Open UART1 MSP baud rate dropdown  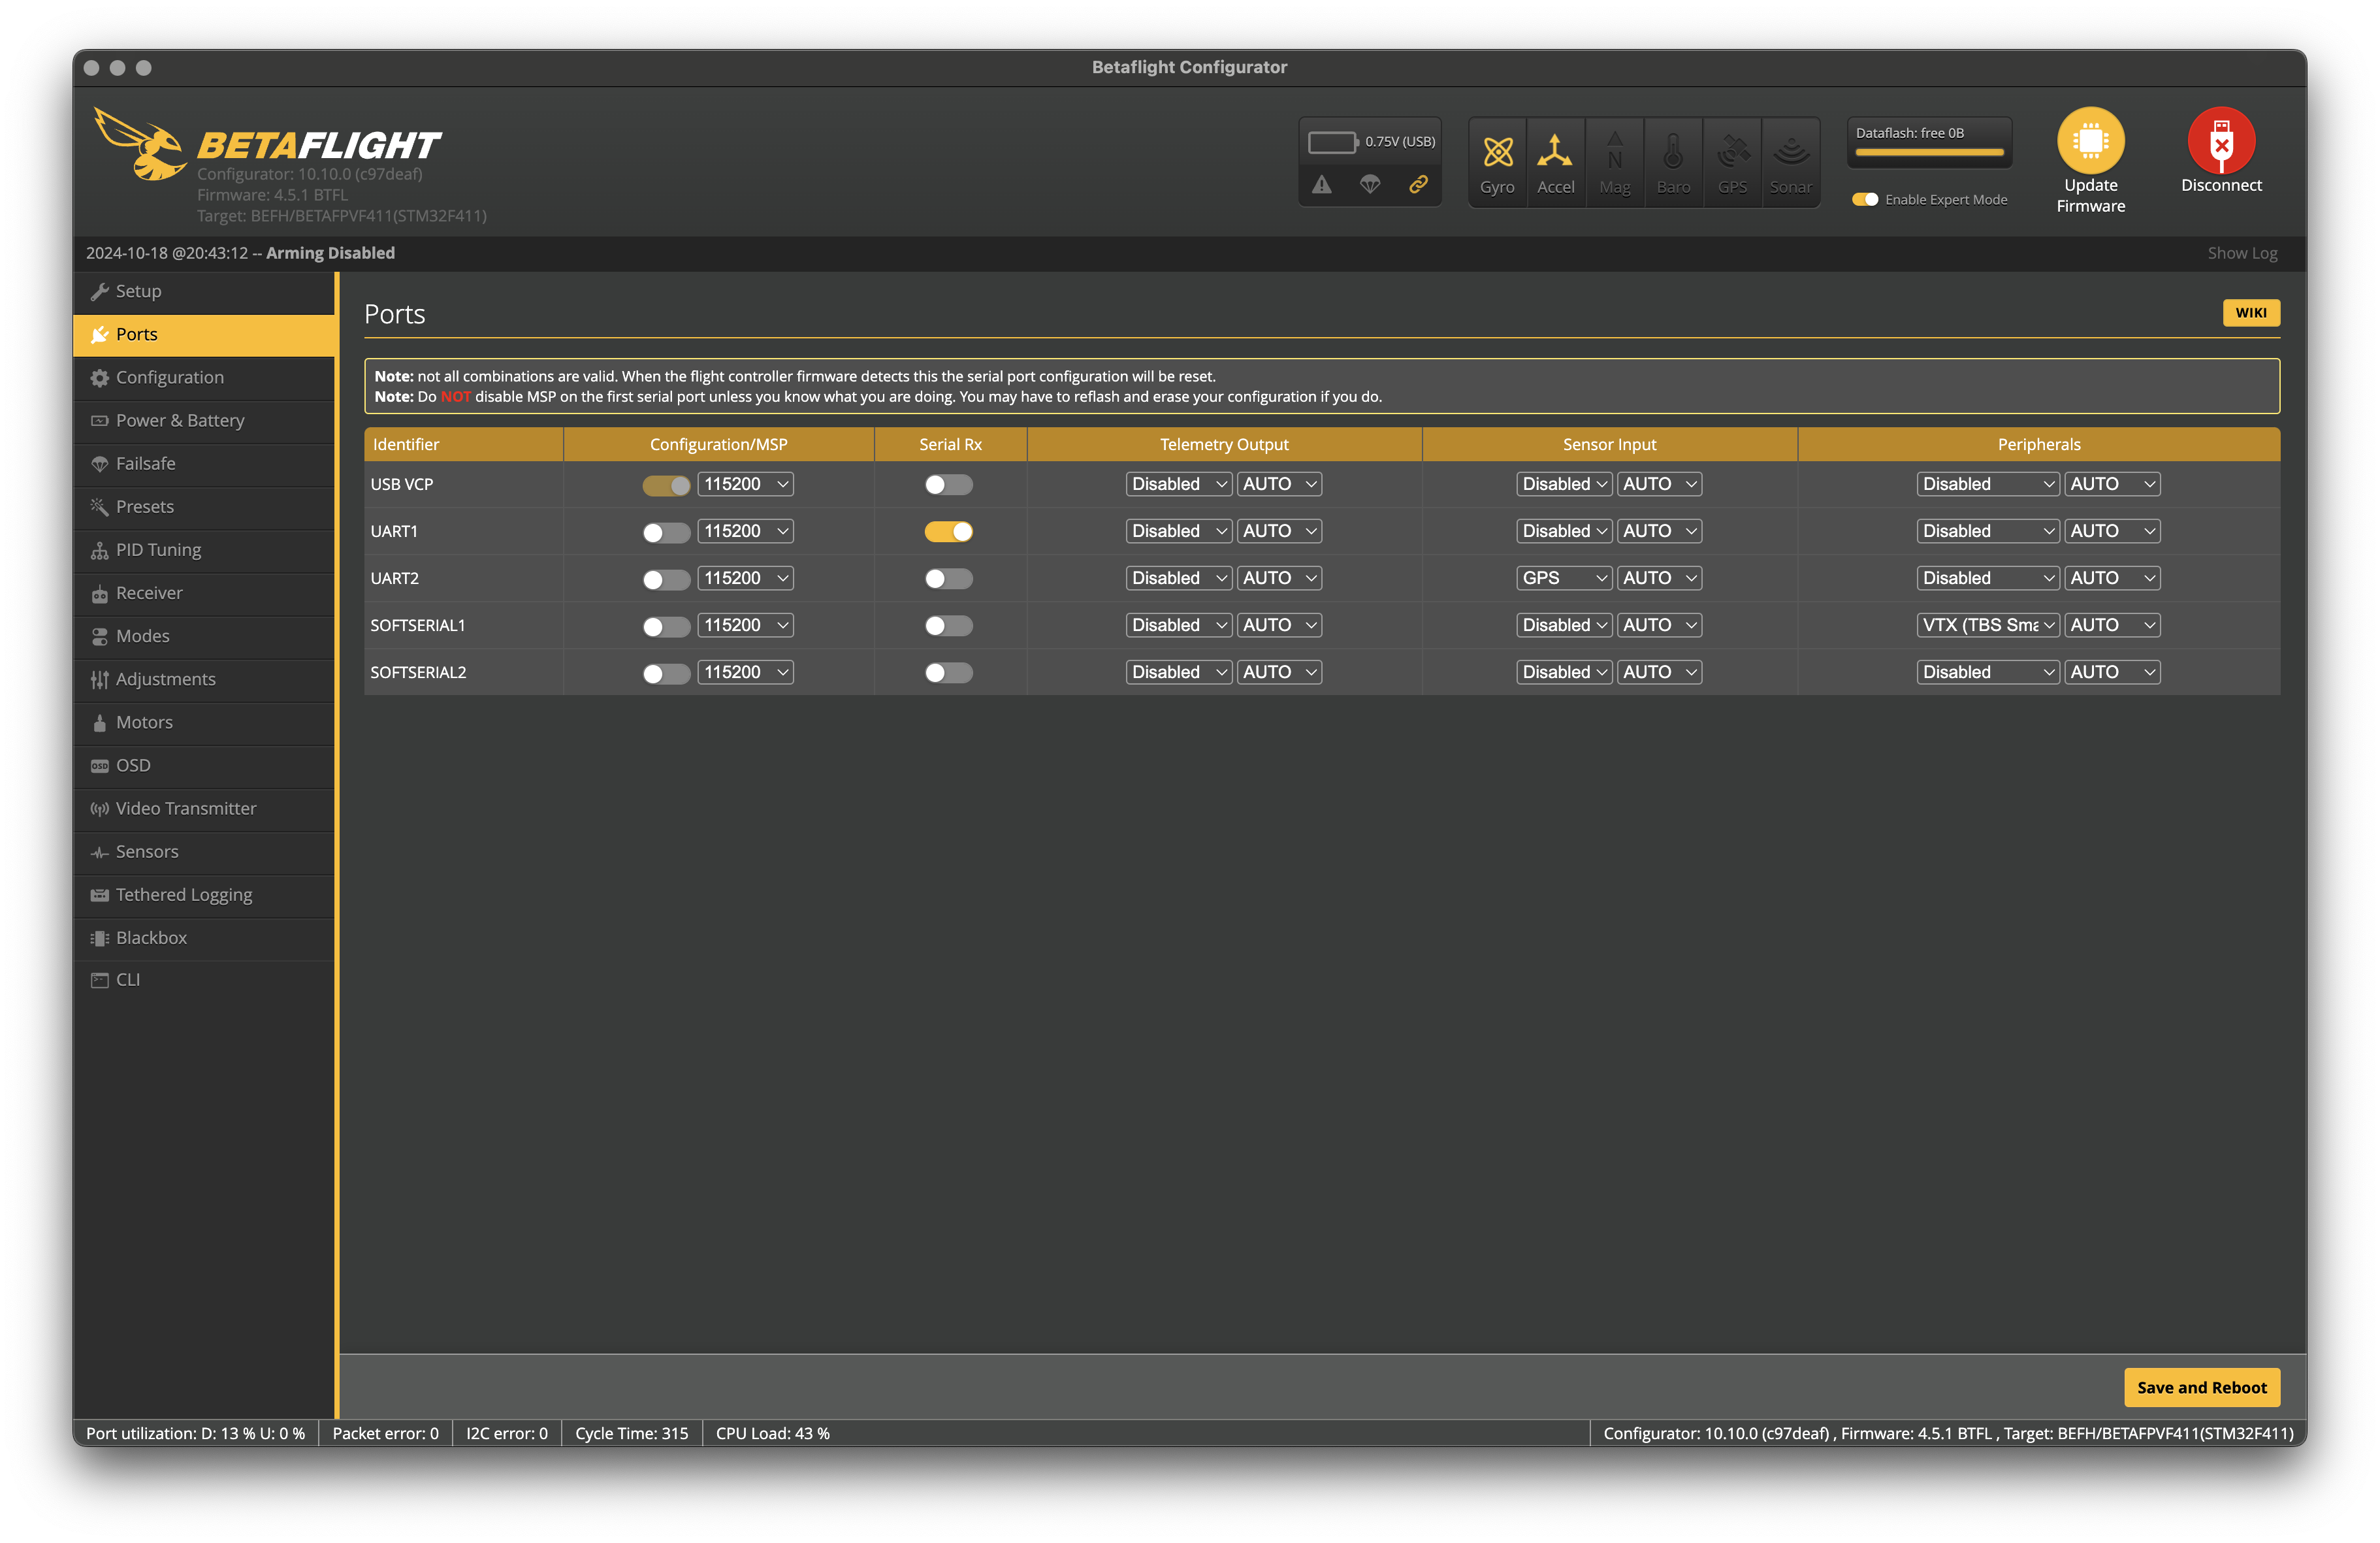click(745, 531)
